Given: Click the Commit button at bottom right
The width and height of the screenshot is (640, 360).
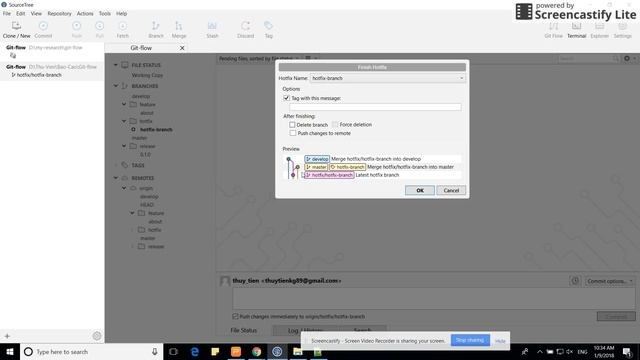Looking at the screenshot, I should click(616, 316).
